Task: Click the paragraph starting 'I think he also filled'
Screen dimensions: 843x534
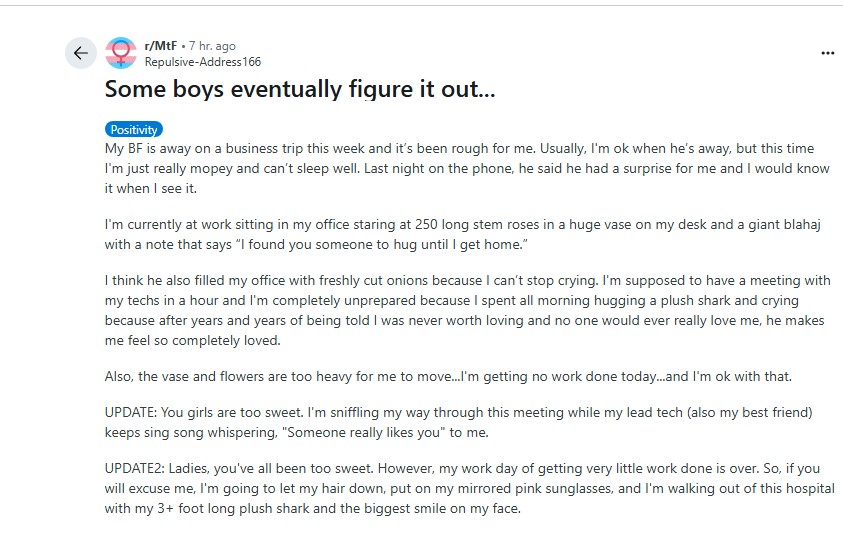Action: [x=467, y=311]
